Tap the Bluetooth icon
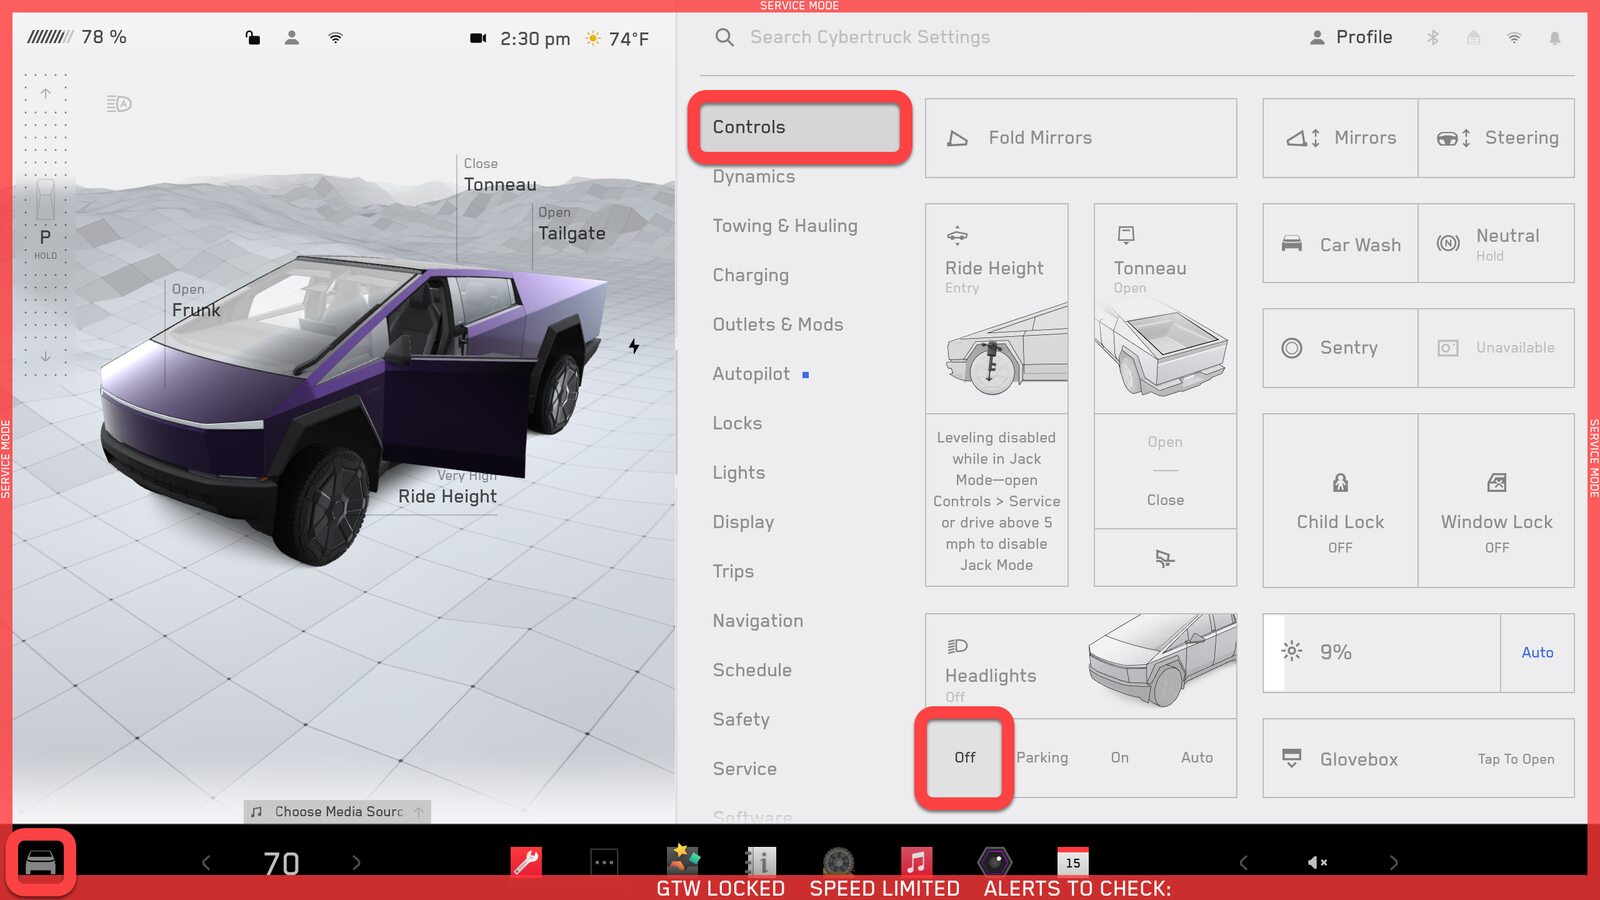1600x900 pixels. [1432, 38]
